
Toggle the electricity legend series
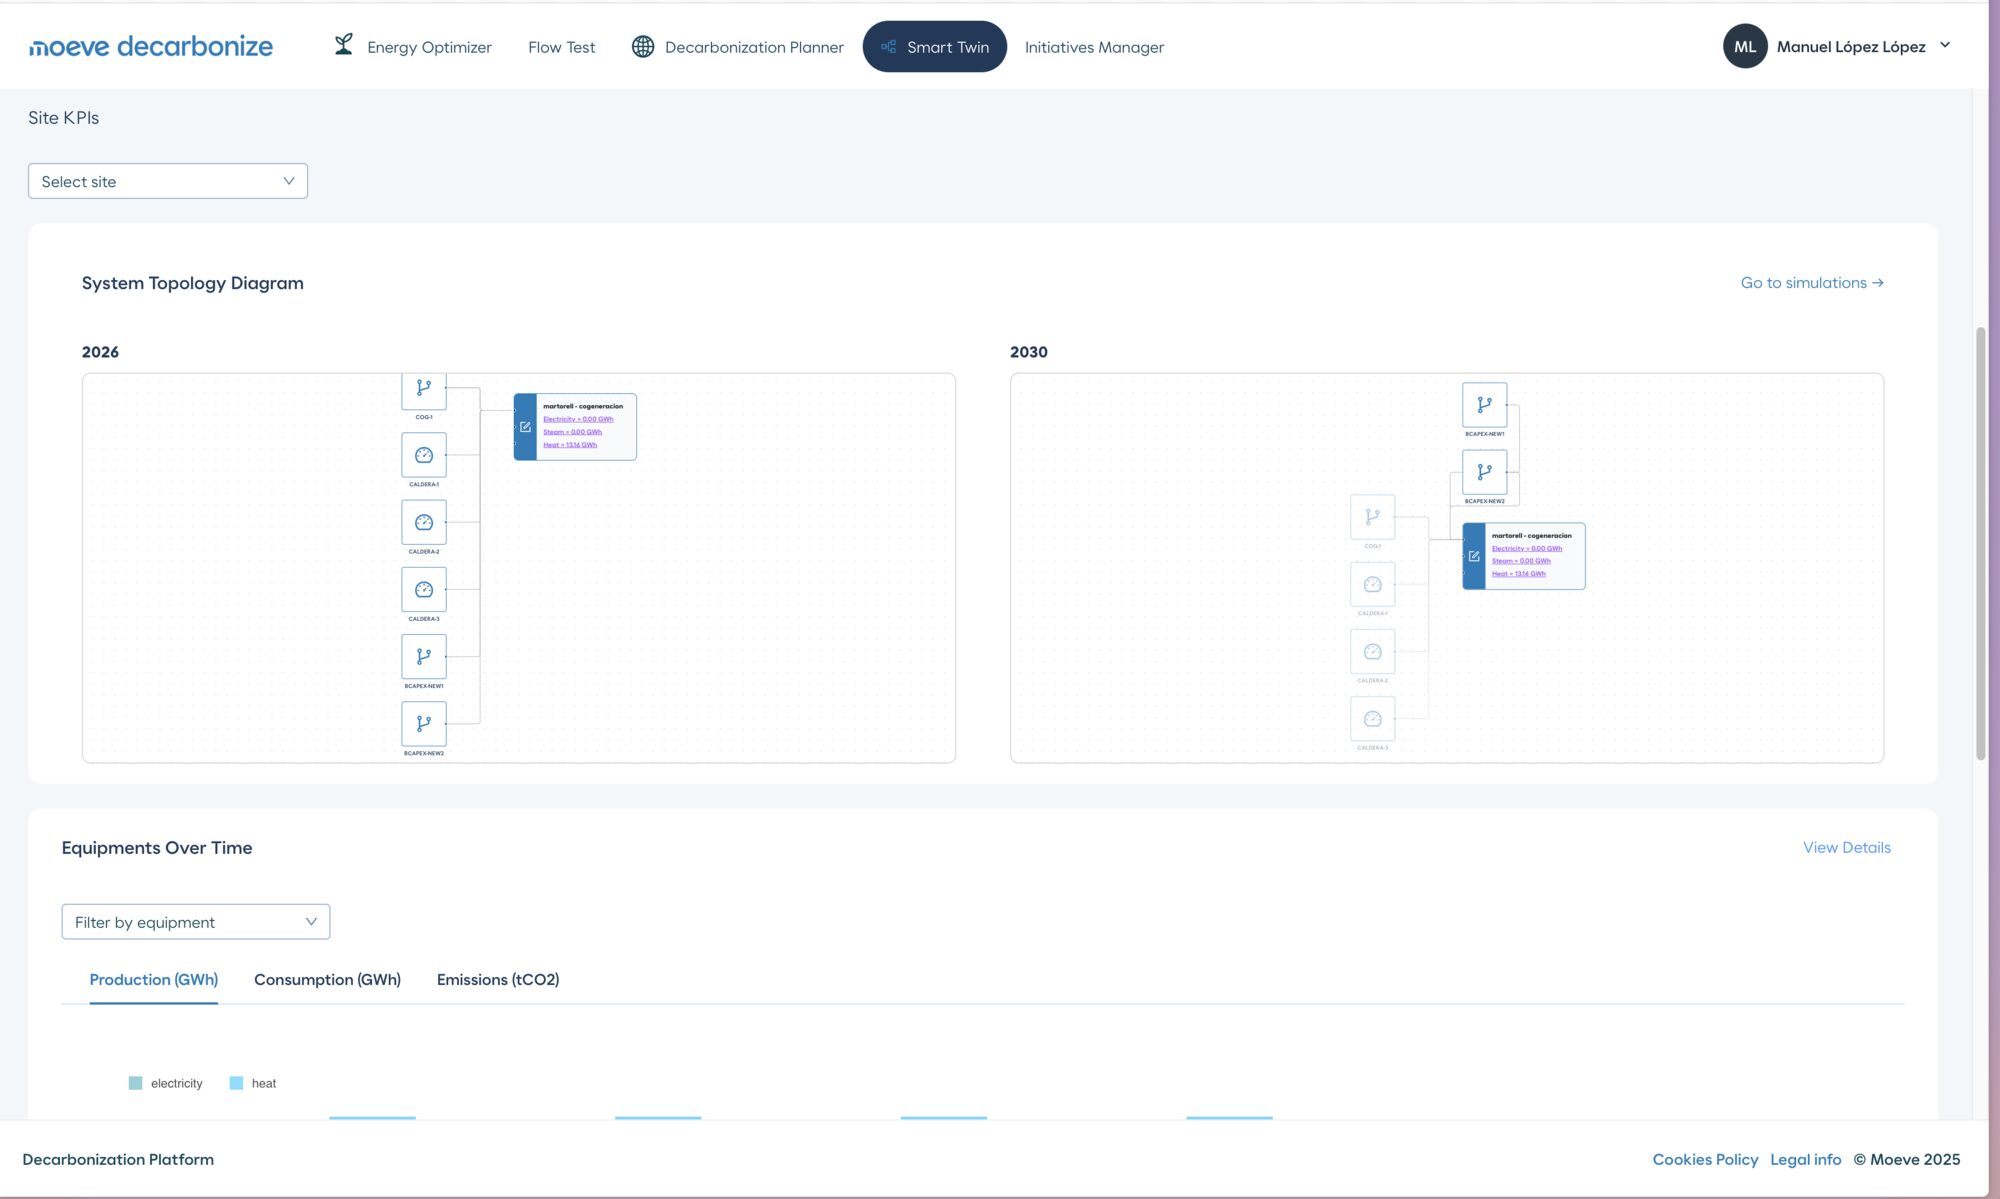[x=166, y=1083]
